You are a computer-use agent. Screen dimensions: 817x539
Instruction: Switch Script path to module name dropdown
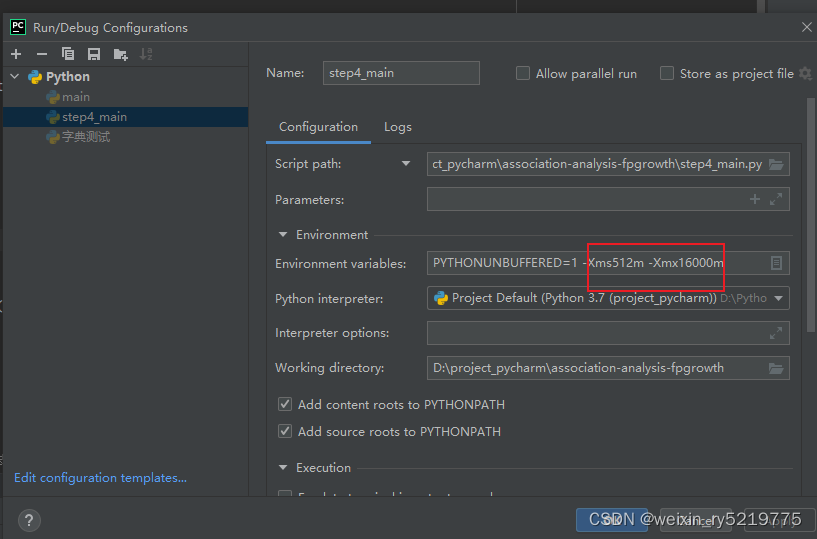click(405, 164)
